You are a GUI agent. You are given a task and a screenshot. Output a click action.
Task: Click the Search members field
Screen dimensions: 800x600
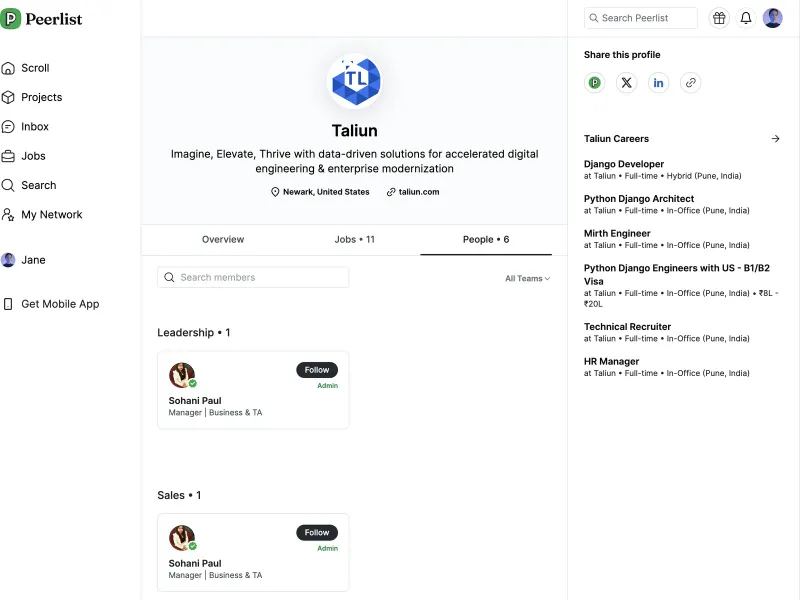tap(253, 278)
